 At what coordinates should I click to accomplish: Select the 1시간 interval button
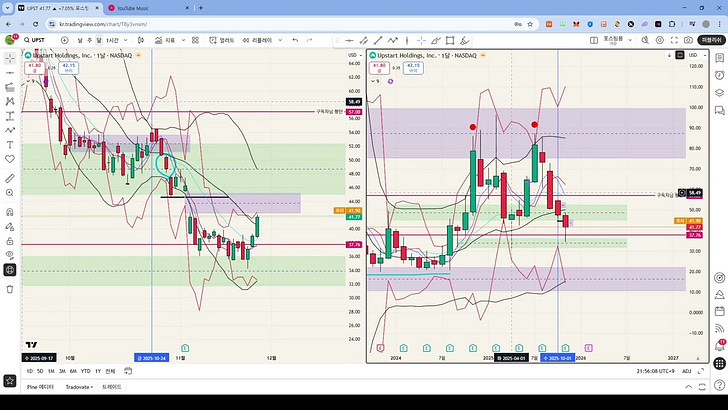(x=112, y=40)
